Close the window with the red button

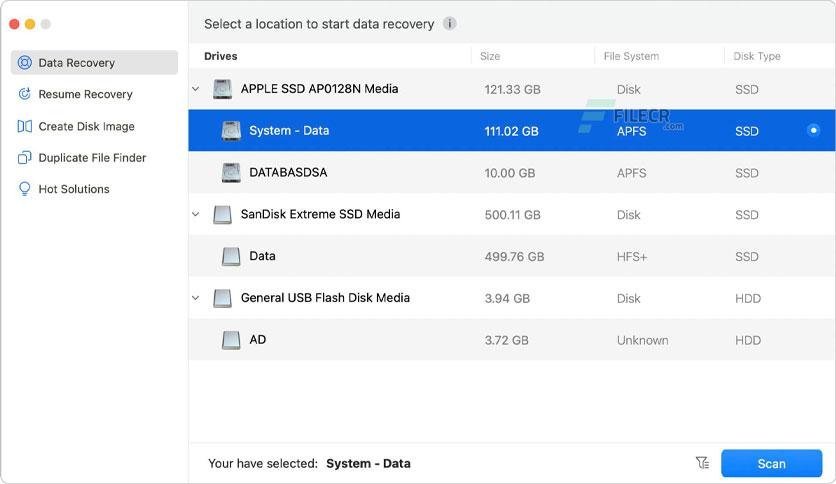(x=14, y=24)
